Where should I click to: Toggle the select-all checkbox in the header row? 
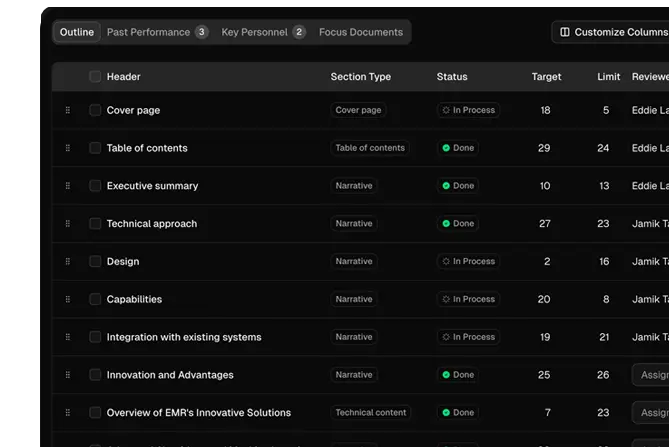[x=95, y=77]
